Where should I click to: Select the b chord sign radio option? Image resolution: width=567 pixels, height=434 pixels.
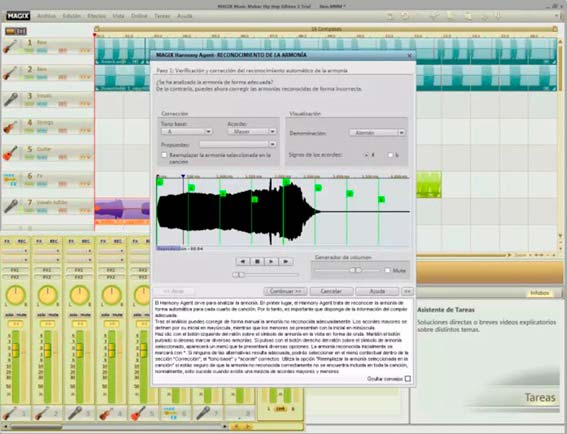click(390, 155)
